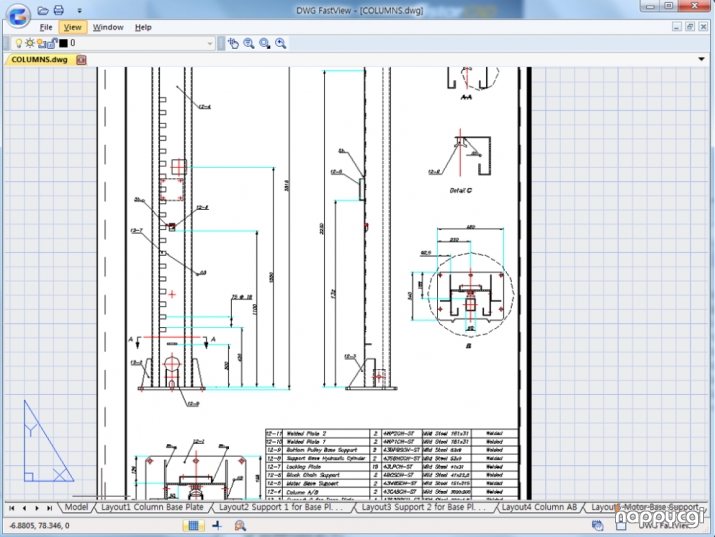This screenshot has width=715, height=537.
Task: Click the 'Welded Plate 2' table row
Action: click(392, 434)
